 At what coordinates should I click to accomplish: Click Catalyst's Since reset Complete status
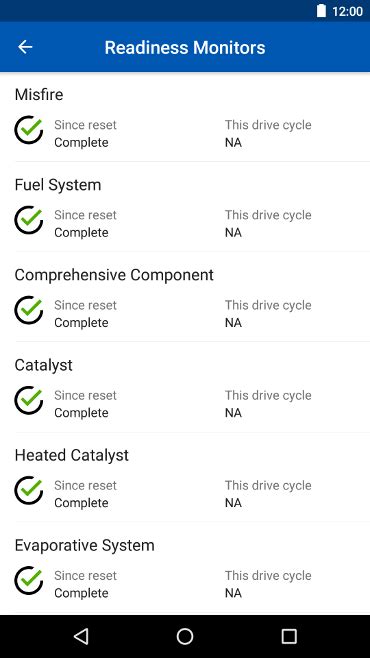(81, 413)
